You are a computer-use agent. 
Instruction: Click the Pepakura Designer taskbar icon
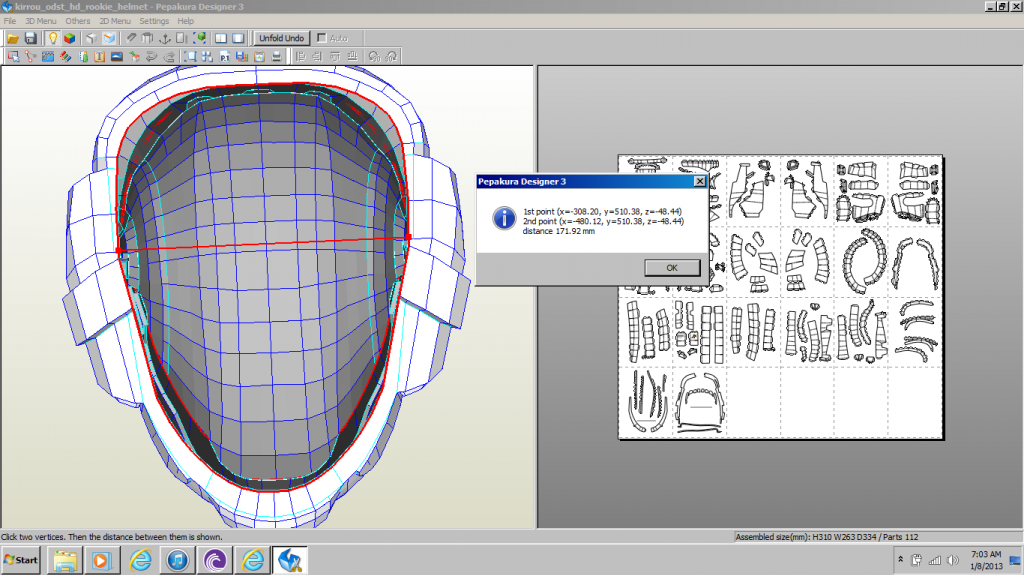289,561
